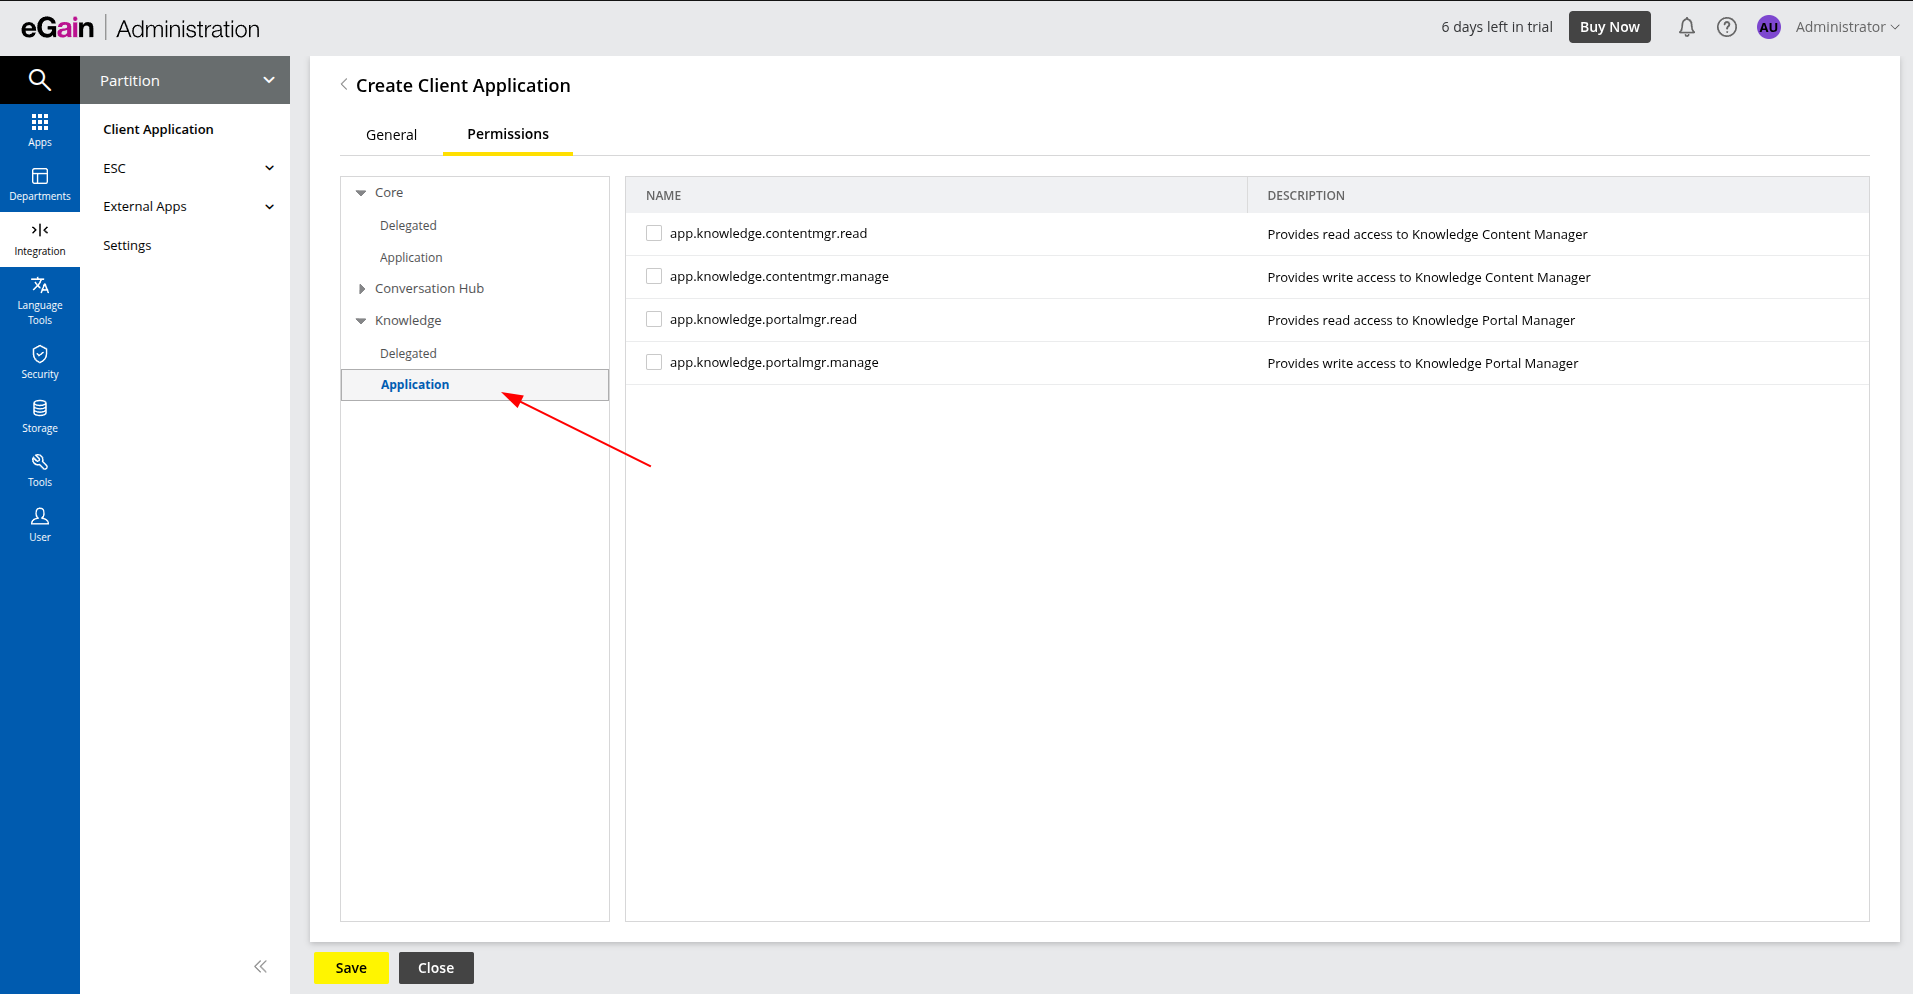The image size is (1913, 994).
Task: Open the Departments section
Action: [40, 183]
